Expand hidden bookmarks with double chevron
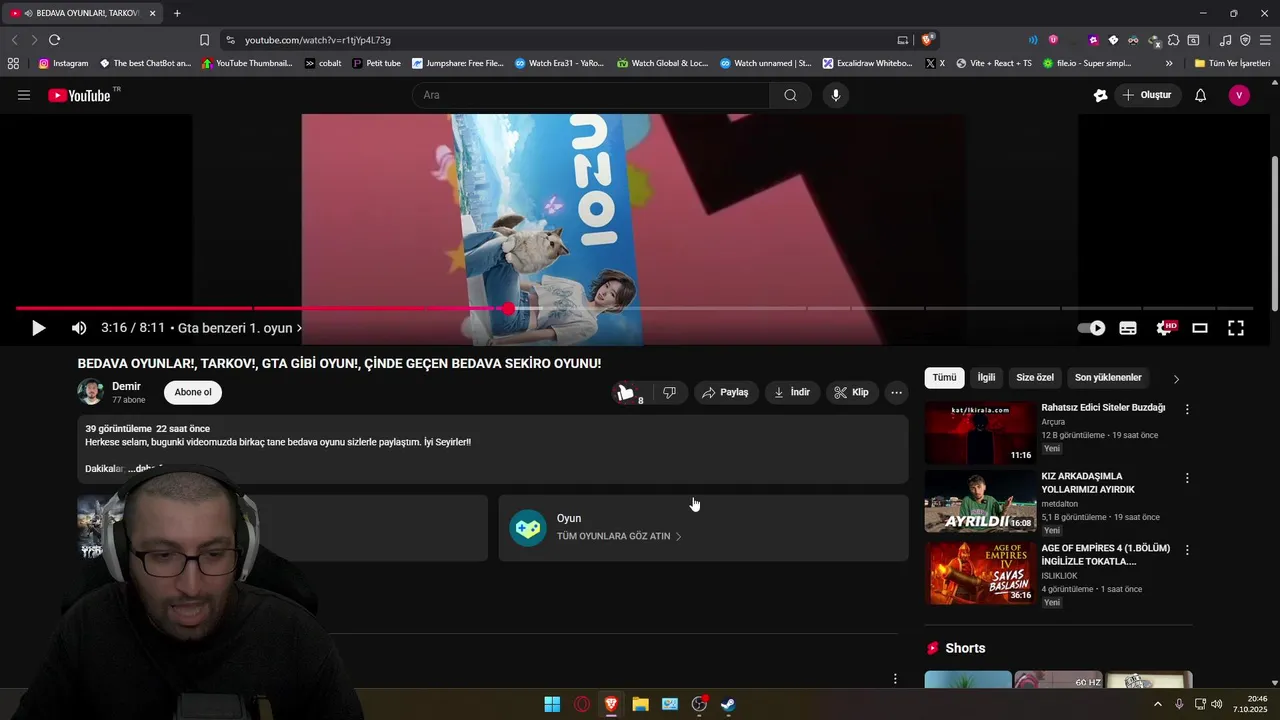Image resolution: width=1280 pixels, height=720 pixels. pyautogui.click(x=1169, y=63)
